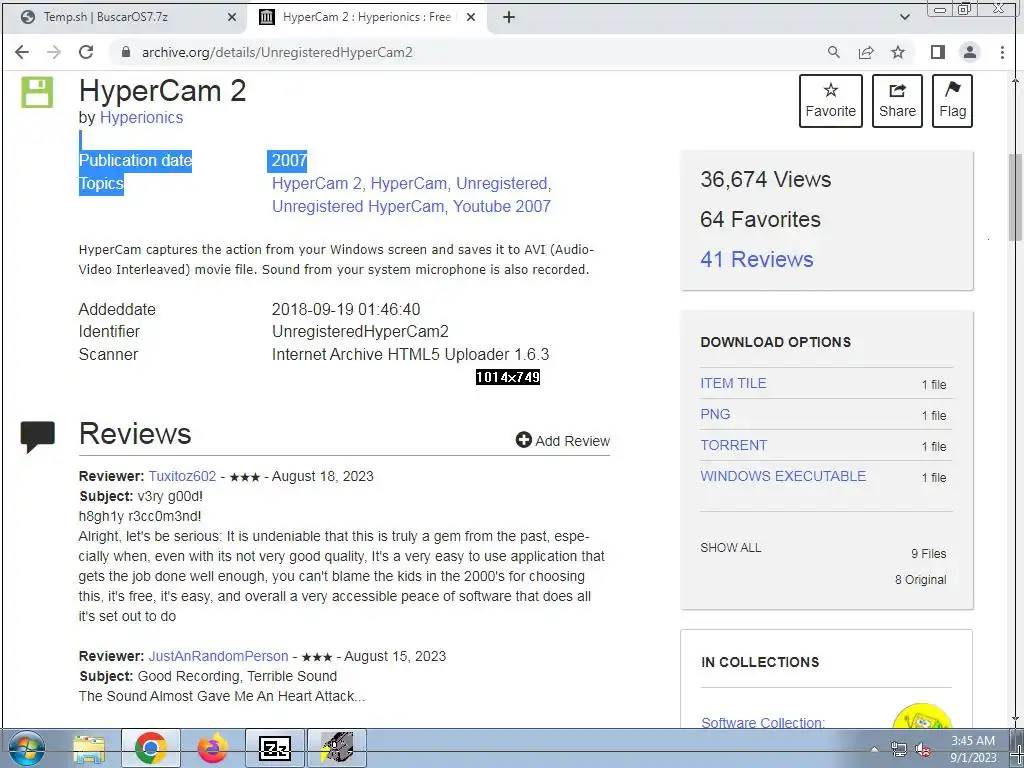Click the muted volume tray icon

point(923,749)
